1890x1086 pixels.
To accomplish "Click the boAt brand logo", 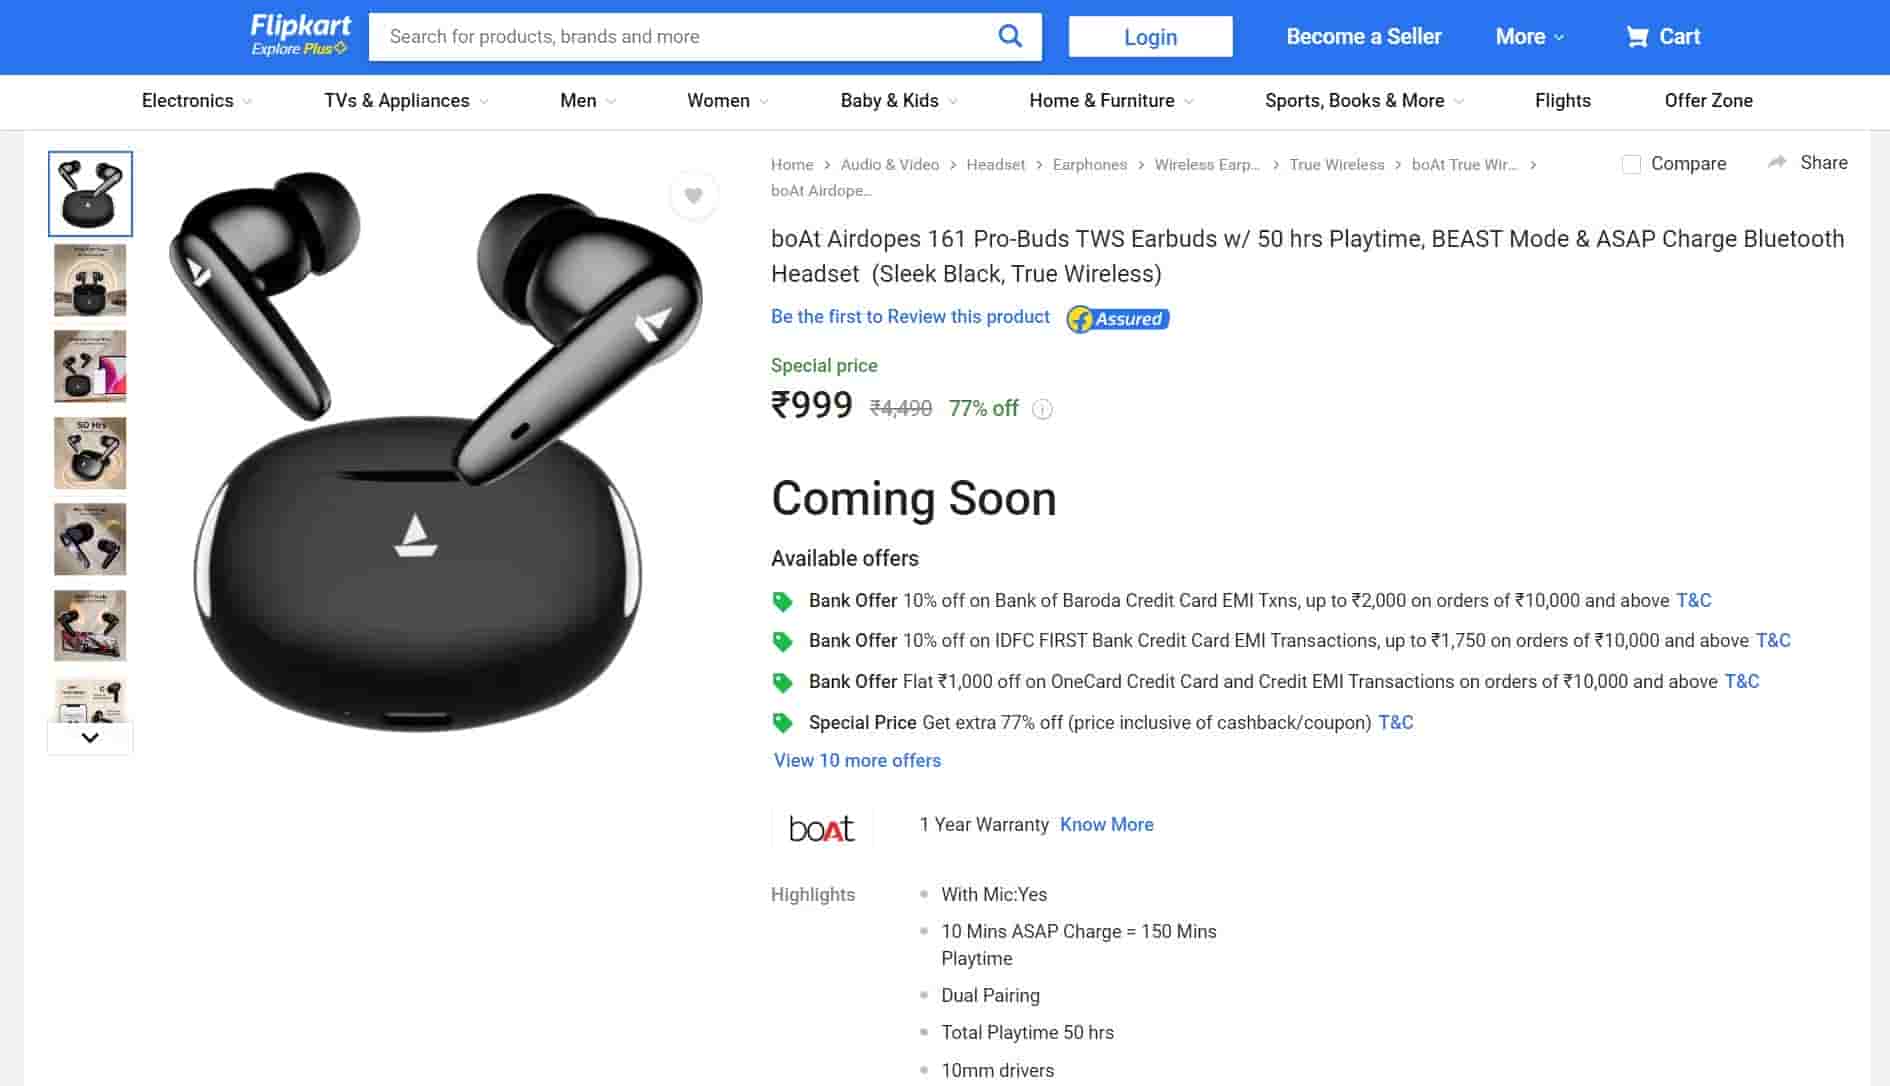I will [x=822, y=828].
